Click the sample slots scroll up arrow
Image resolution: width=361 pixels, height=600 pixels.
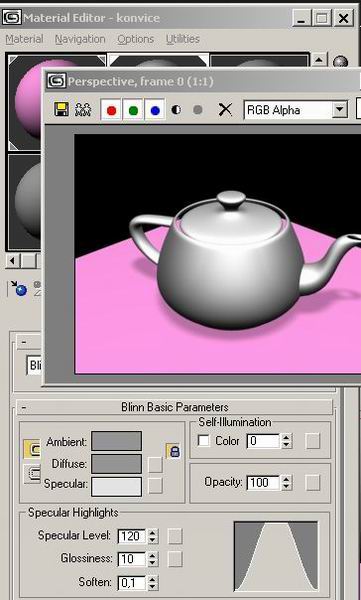pyautogui.click(x=319, y=60)
